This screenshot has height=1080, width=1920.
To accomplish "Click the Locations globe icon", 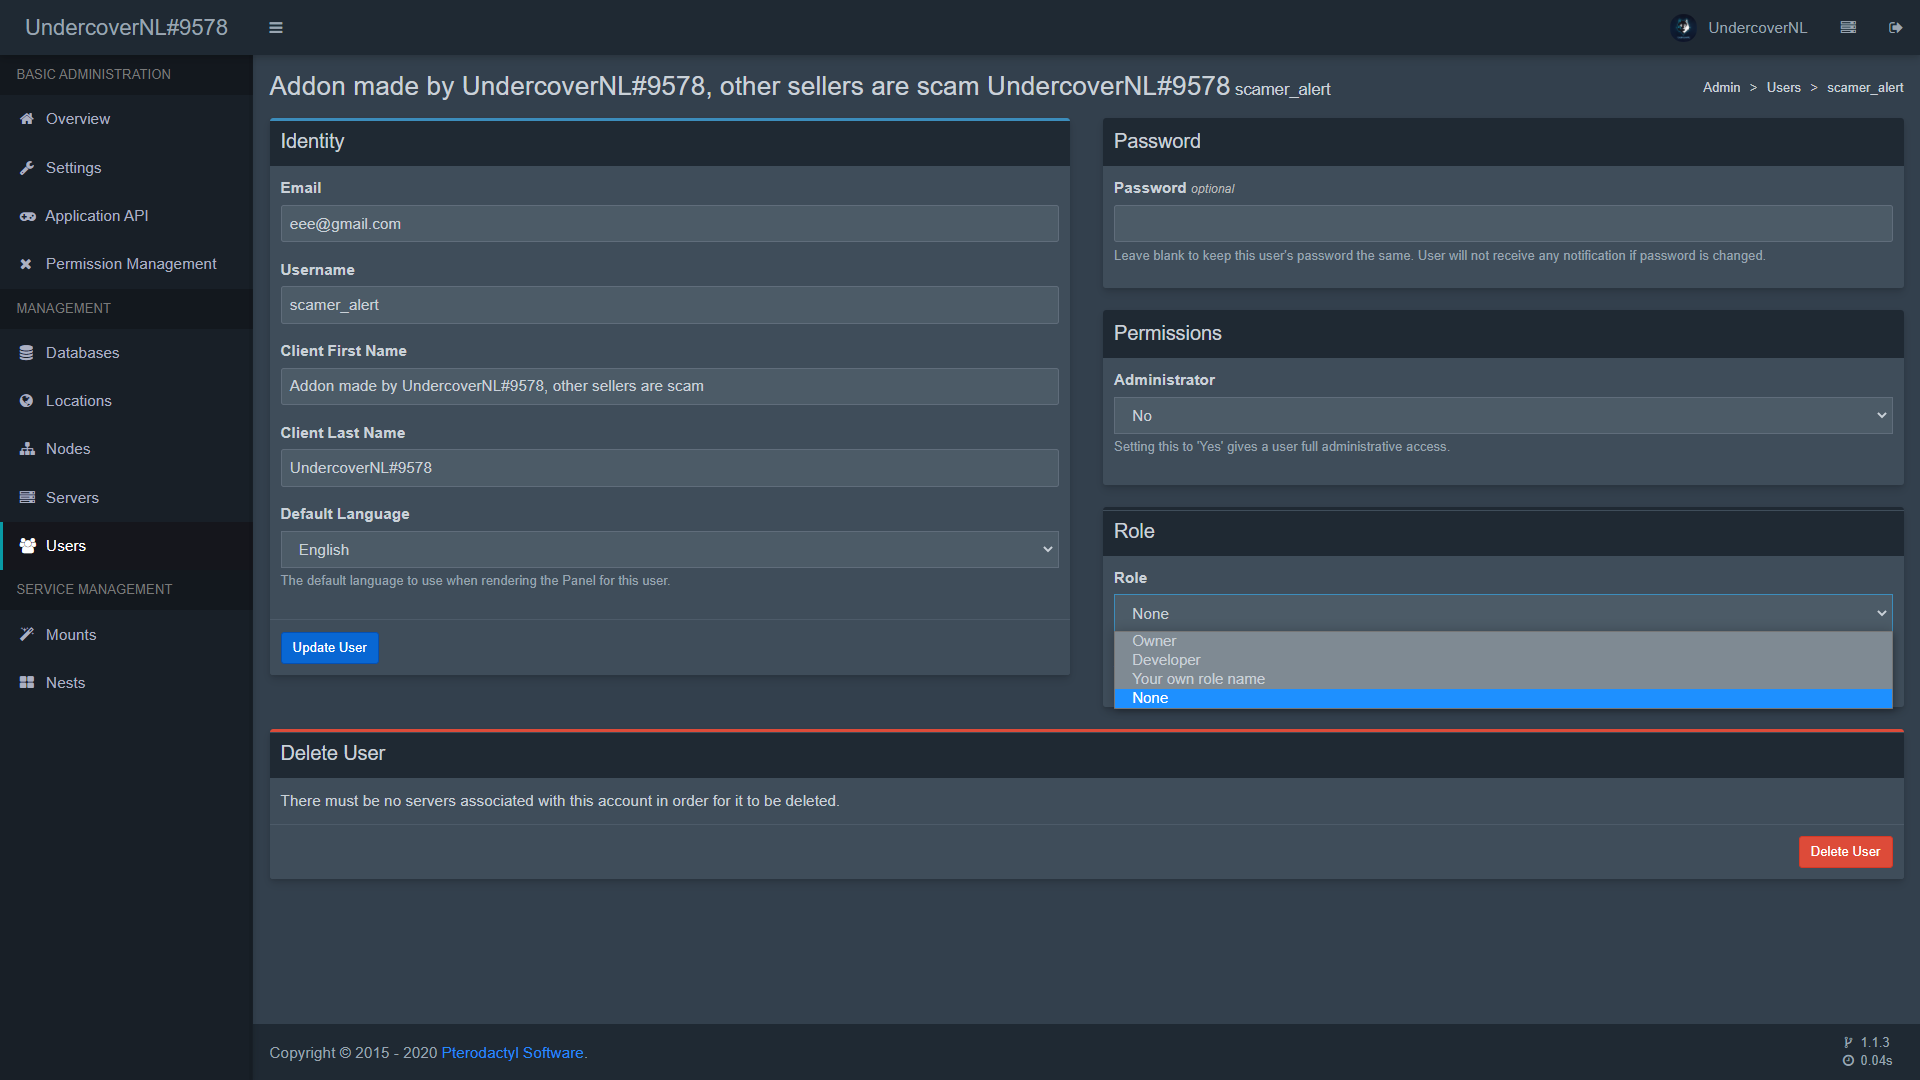I will [27, 401].
